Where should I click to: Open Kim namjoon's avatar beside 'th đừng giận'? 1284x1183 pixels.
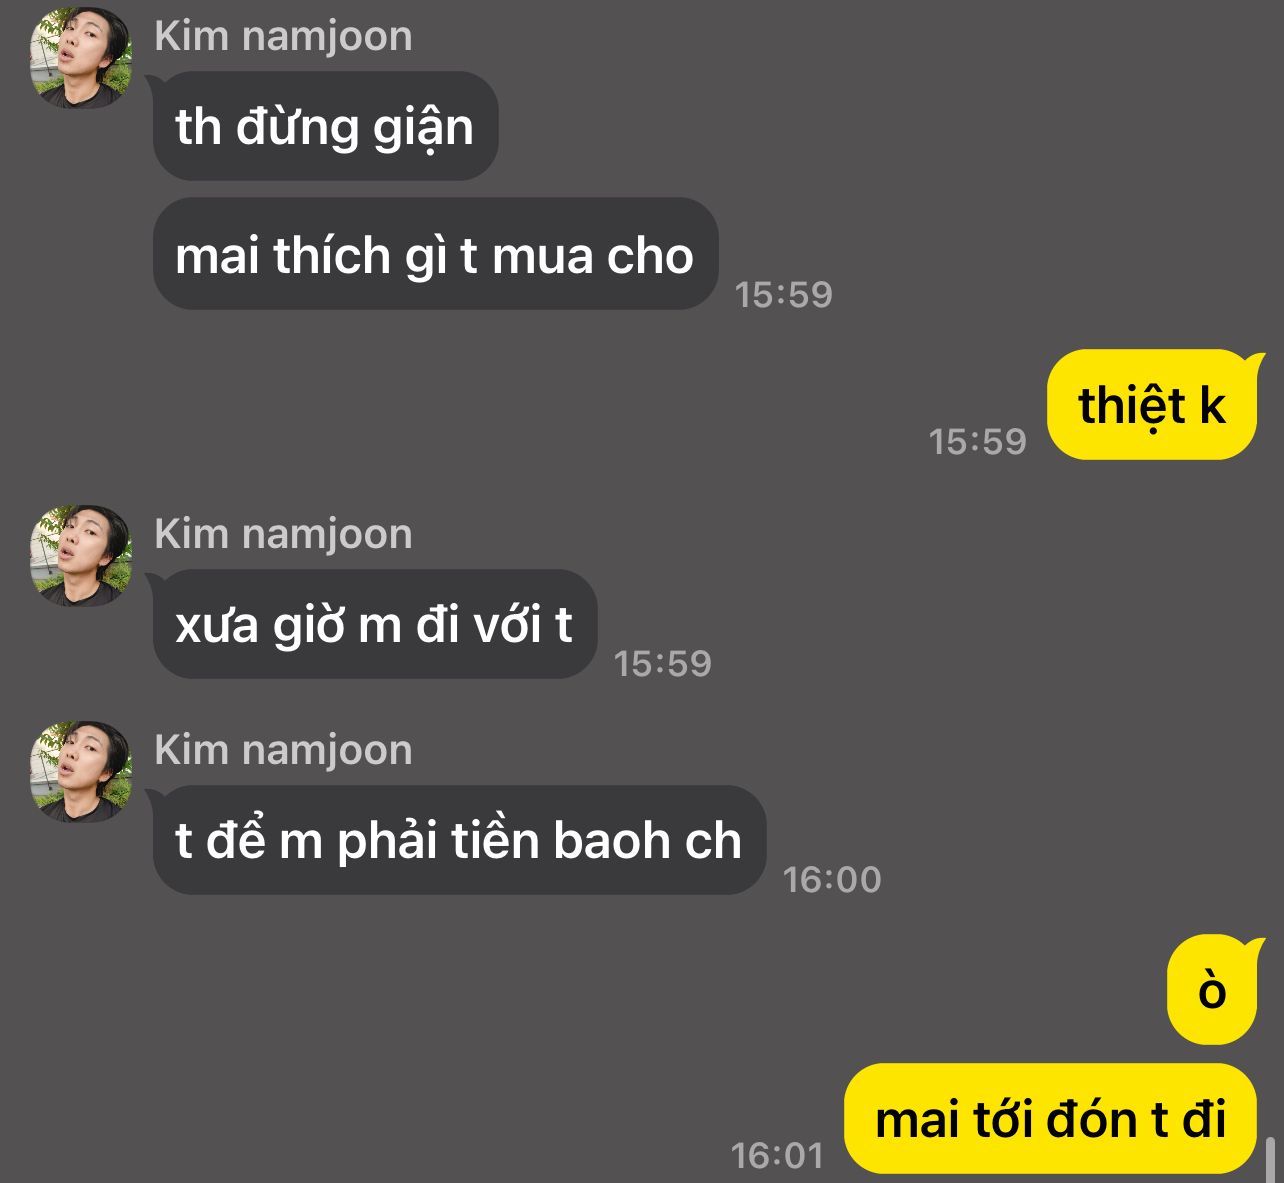point(81,57)
